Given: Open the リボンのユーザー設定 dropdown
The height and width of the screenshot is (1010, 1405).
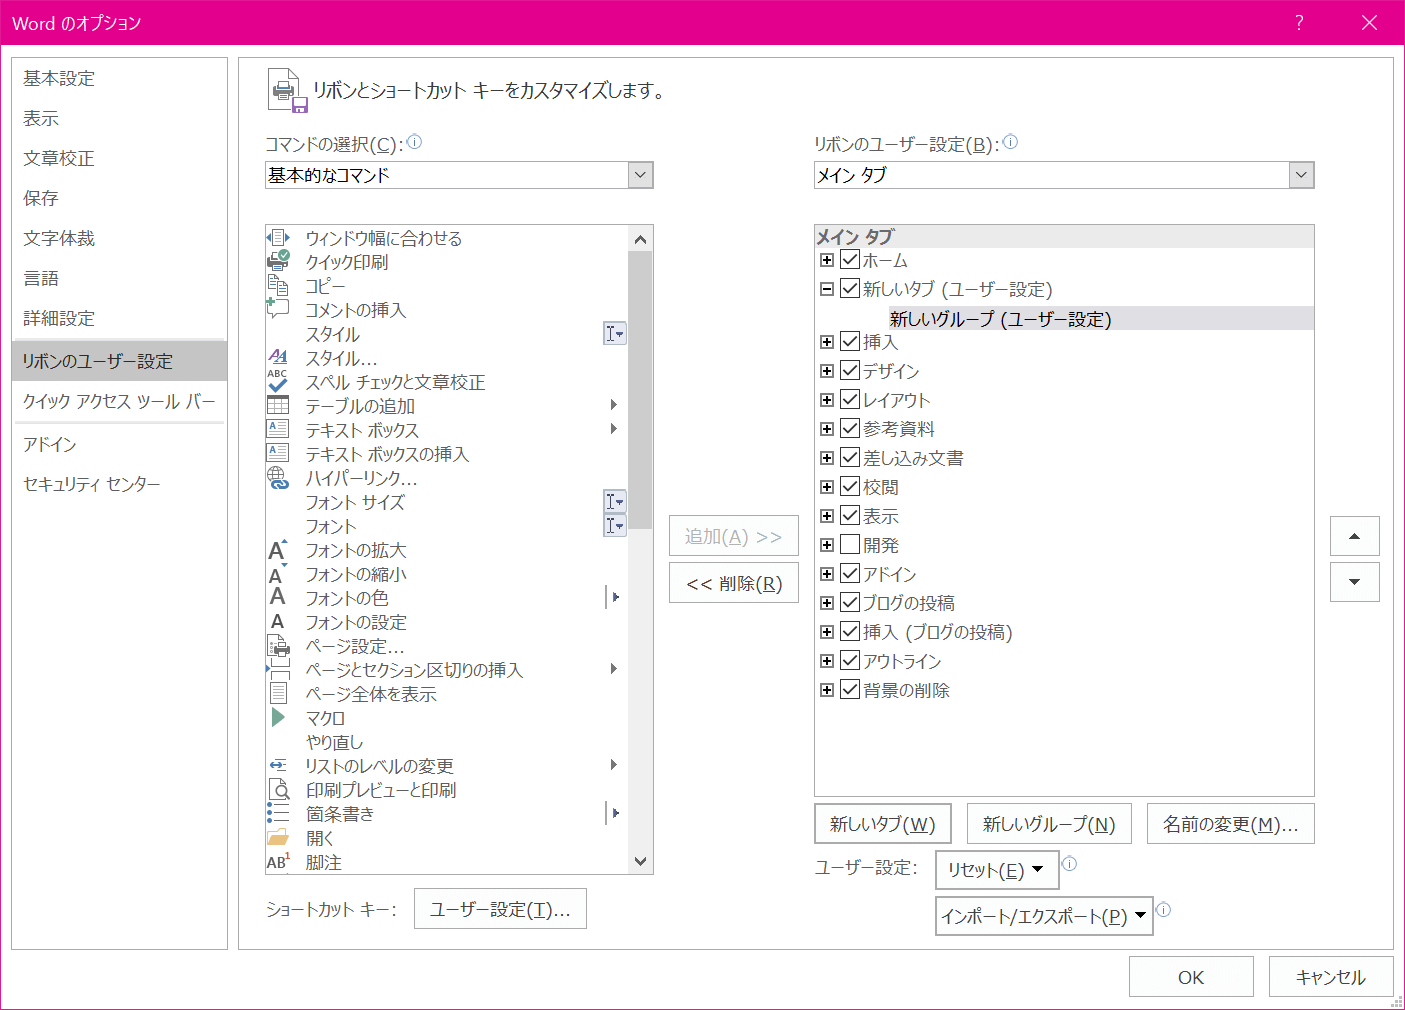Looking at the screenshot, I should [1301, 175].
